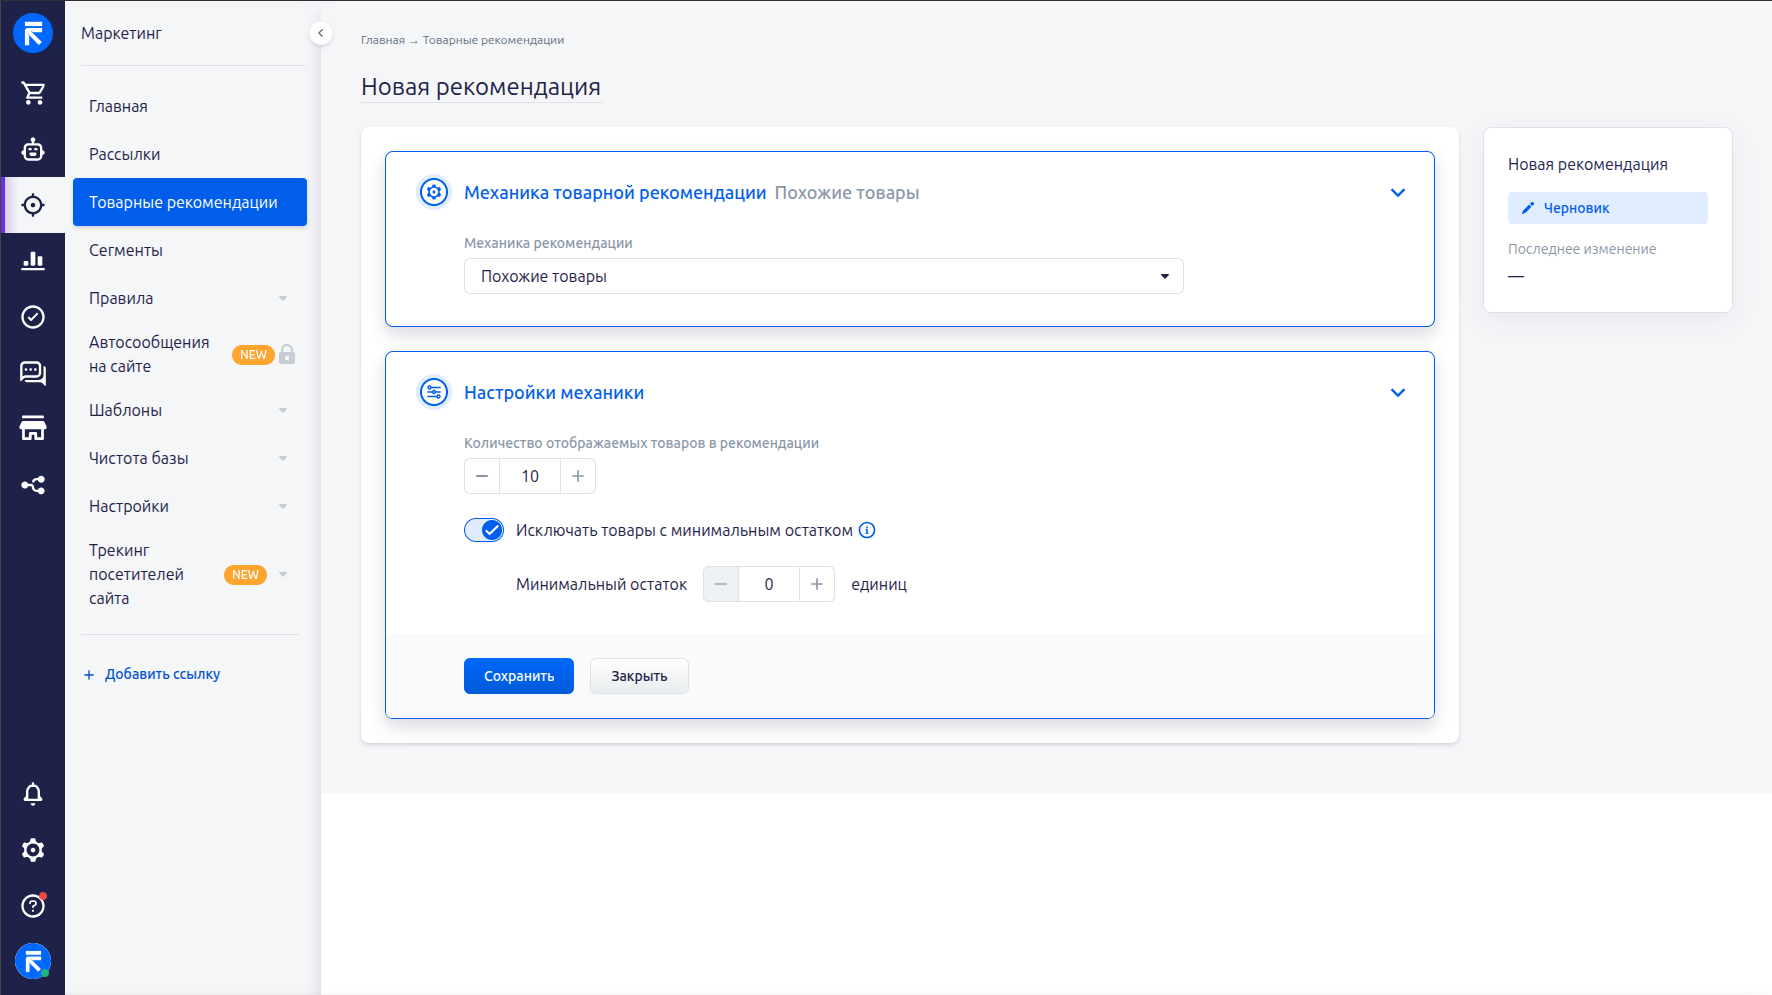Click the minimal stock value input field
Image resolution: width=1772 pixels, height=995 pixels.
coord(768,584)
